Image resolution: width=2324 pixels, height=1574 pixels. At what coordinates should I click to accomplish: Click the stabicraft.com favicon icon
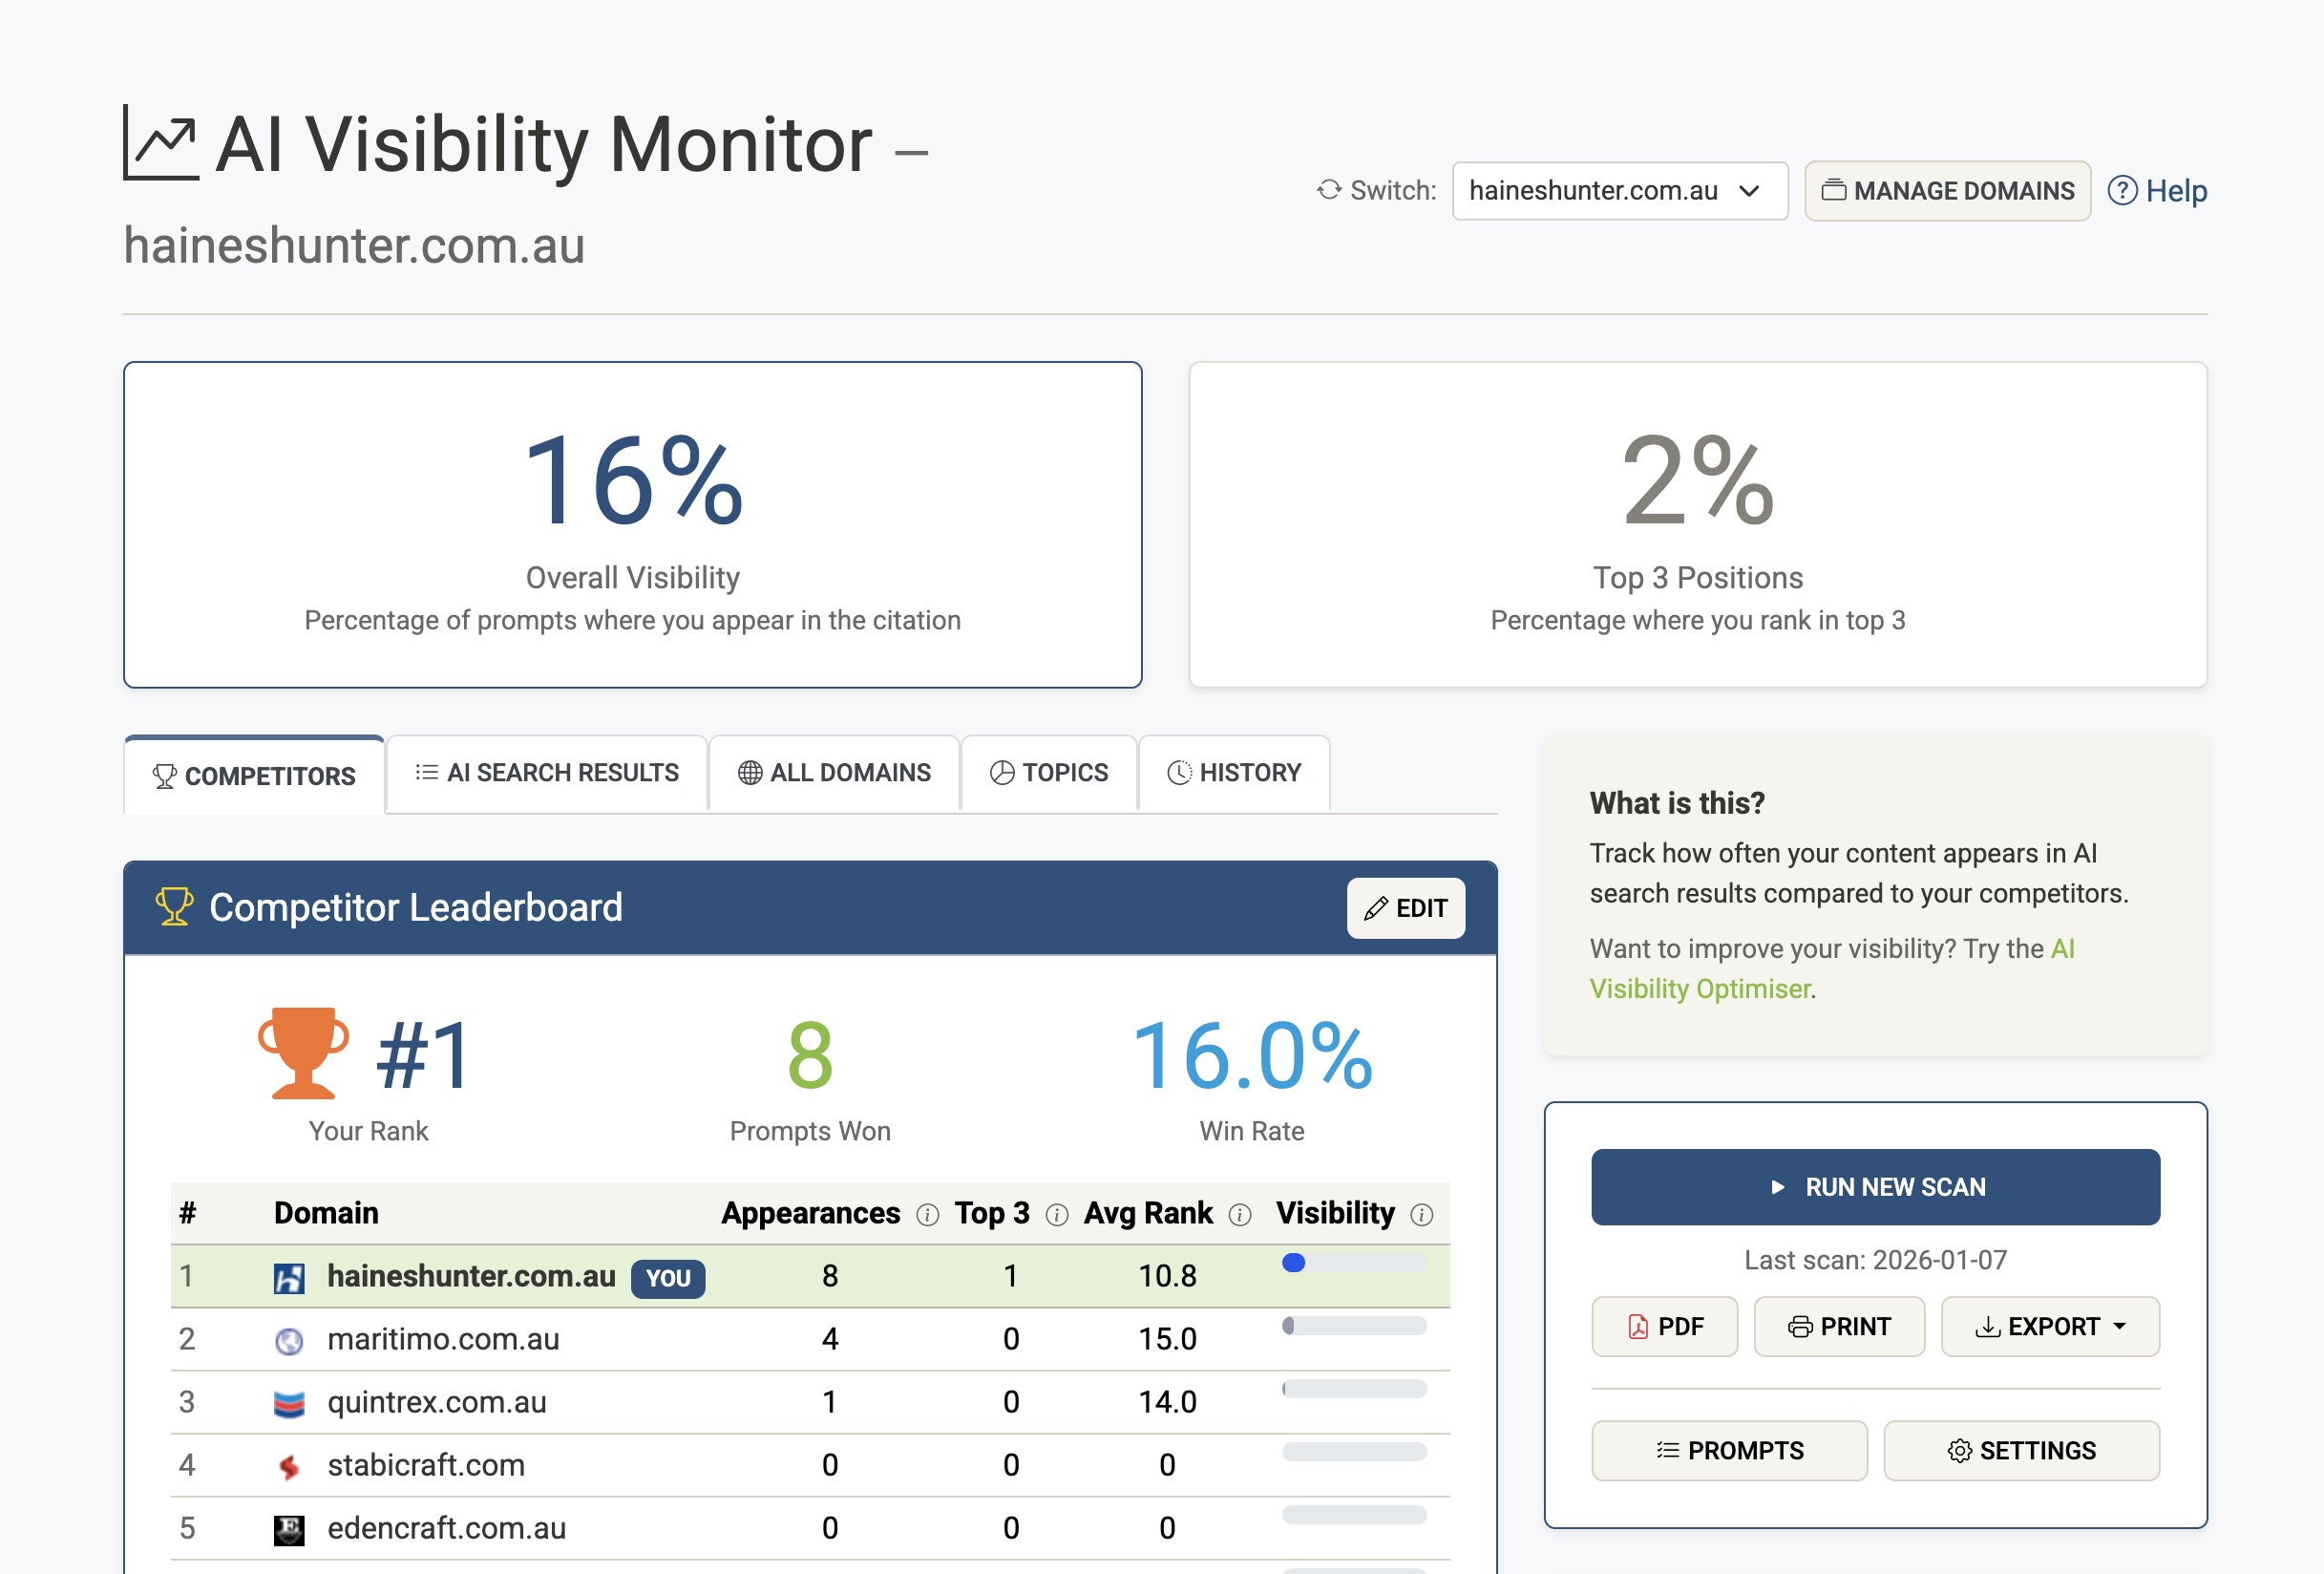coord(289,1466)
